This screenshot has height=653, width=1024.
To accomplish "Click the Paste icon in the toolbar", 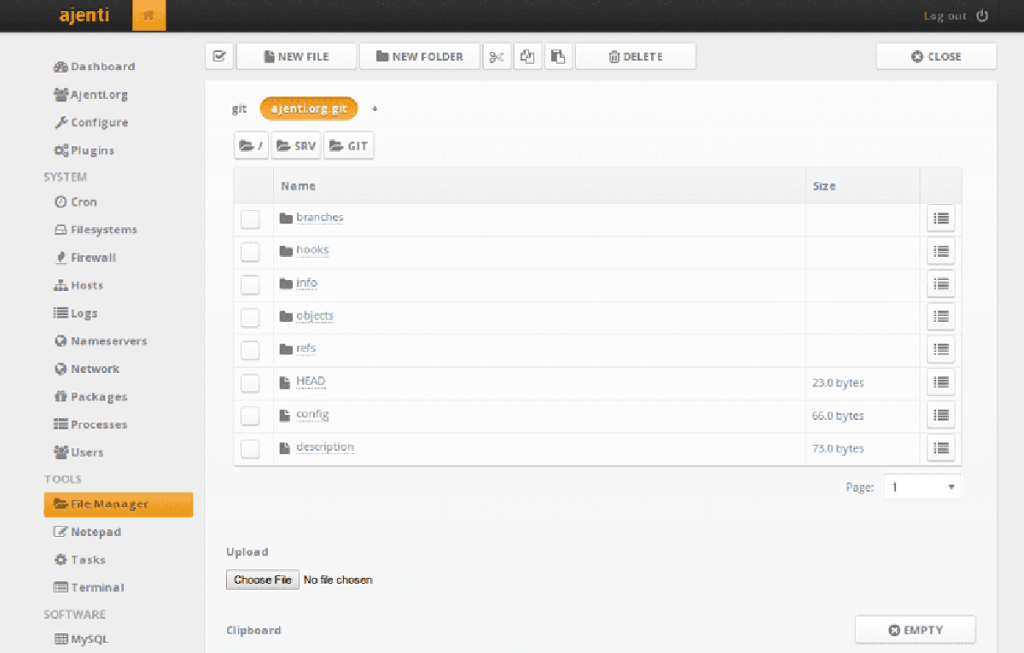I will pos(558,56).
